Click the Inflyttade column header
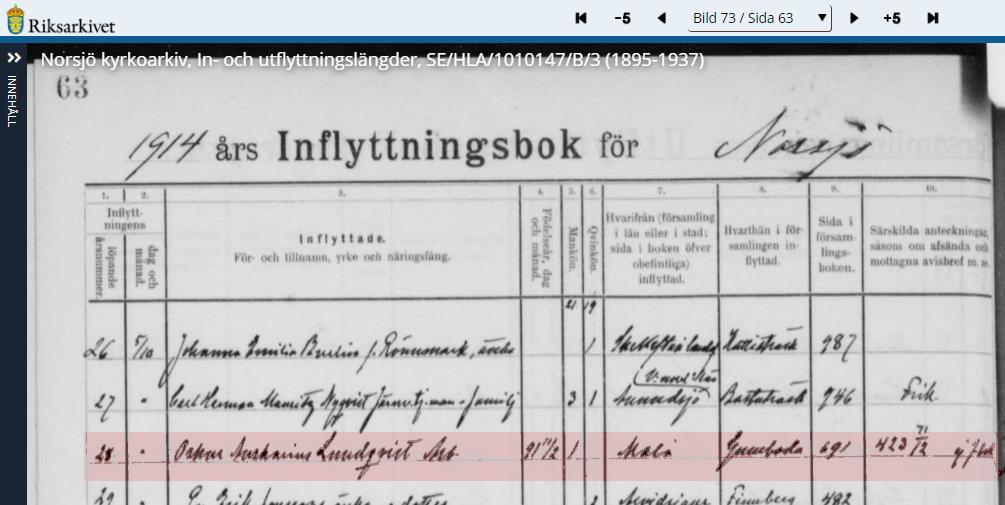 coord(342,239)
